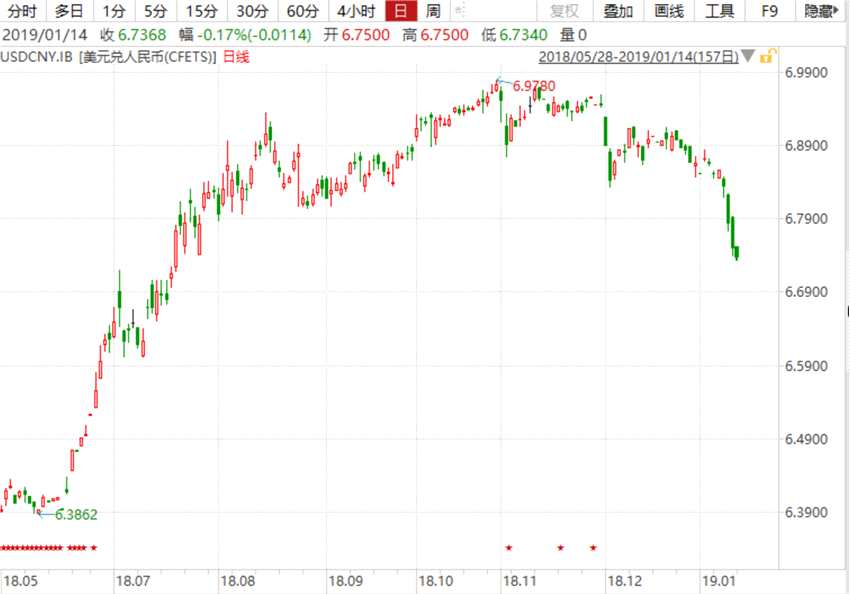The image size is (850, 594).
Task: Open the 叠加 overlay option
Action: click(618, 11)
